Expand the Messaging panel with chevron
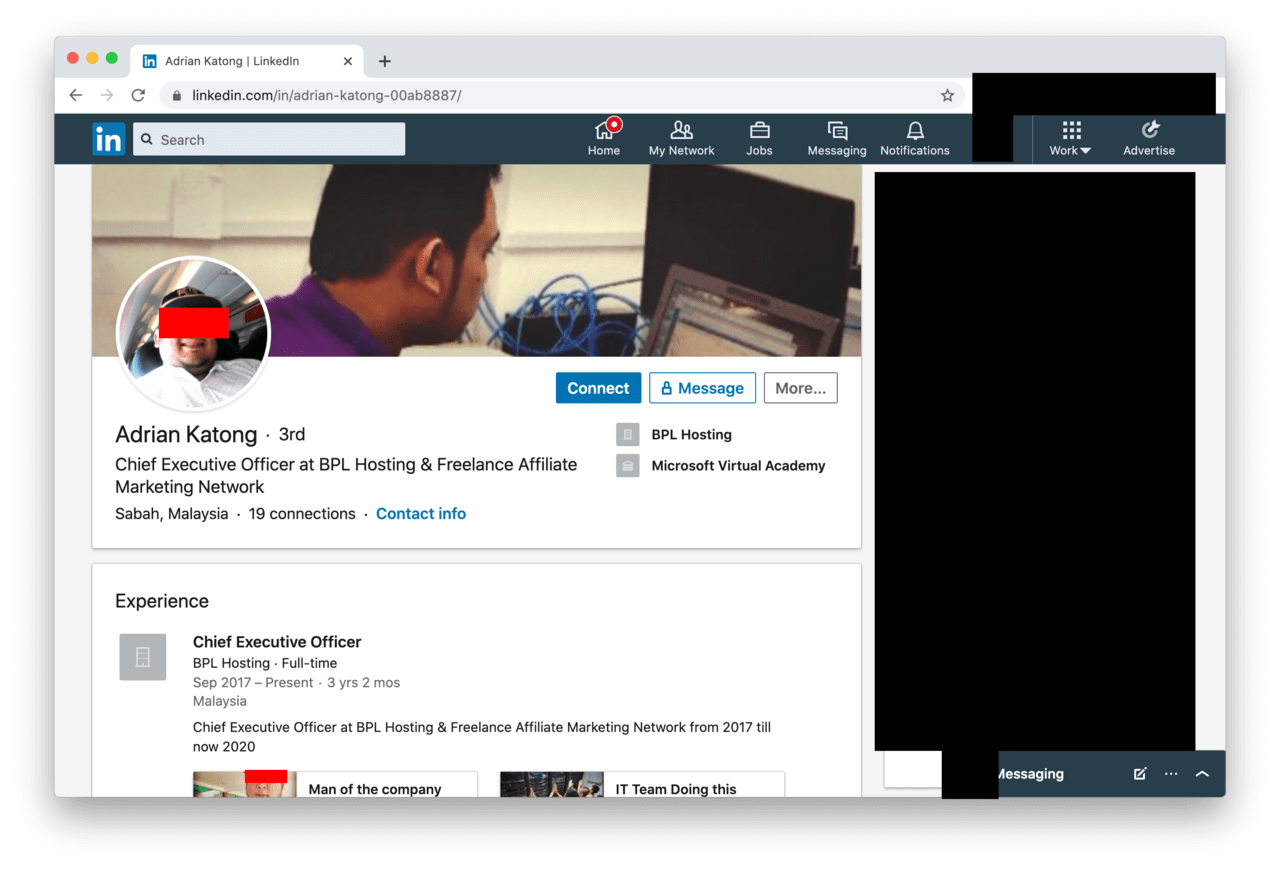Image resolution: width=1280 pixels, height=869 pixels. tap(1202, 774)
